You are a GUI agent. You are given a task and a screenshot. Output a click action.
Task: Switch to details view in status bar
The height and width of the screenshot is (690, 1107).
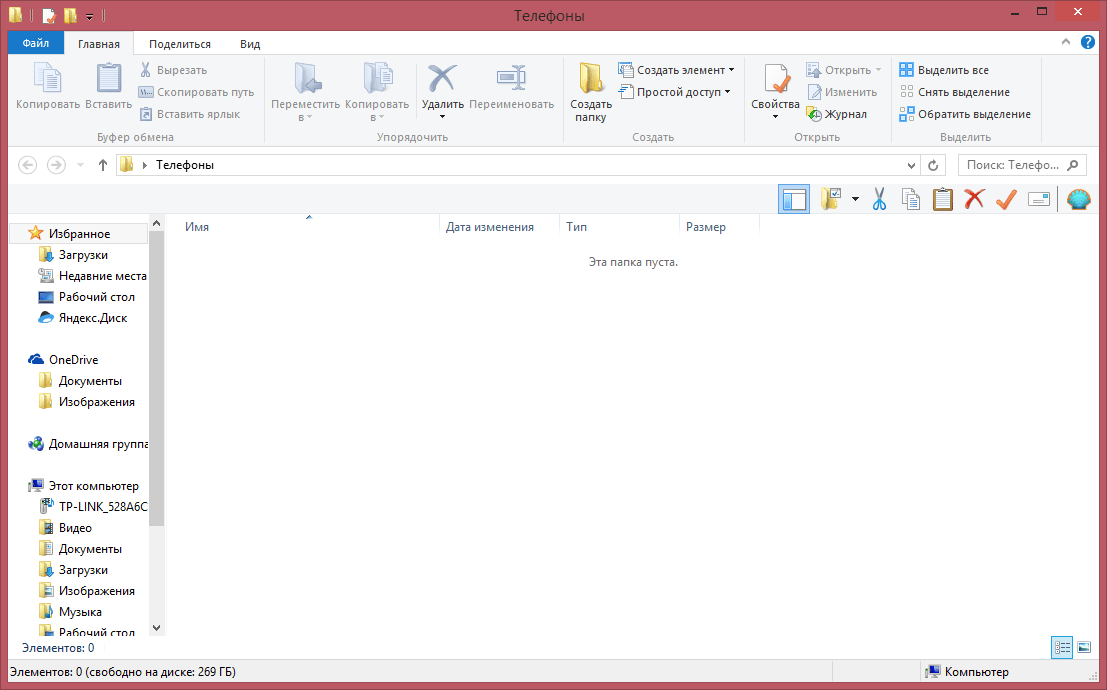click(1062, 648)
